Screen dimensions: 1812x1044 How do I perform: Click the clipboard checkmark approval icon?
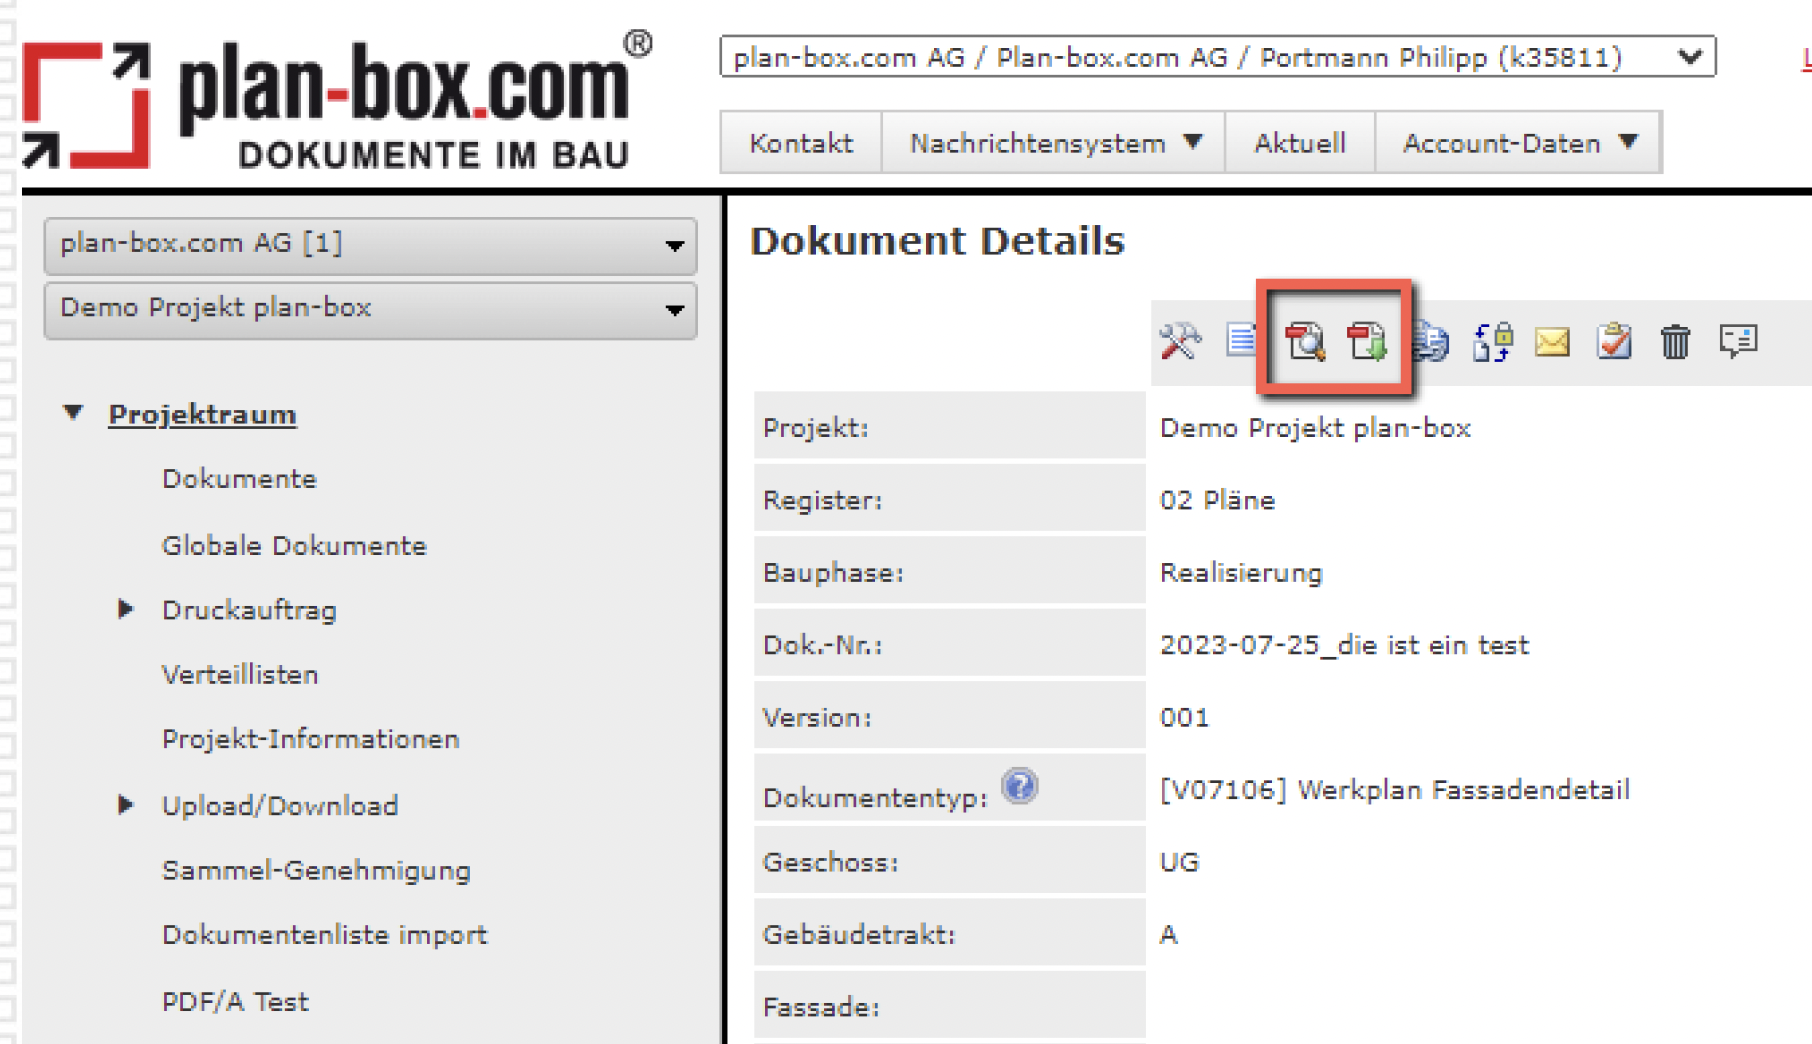(1614, 342)
